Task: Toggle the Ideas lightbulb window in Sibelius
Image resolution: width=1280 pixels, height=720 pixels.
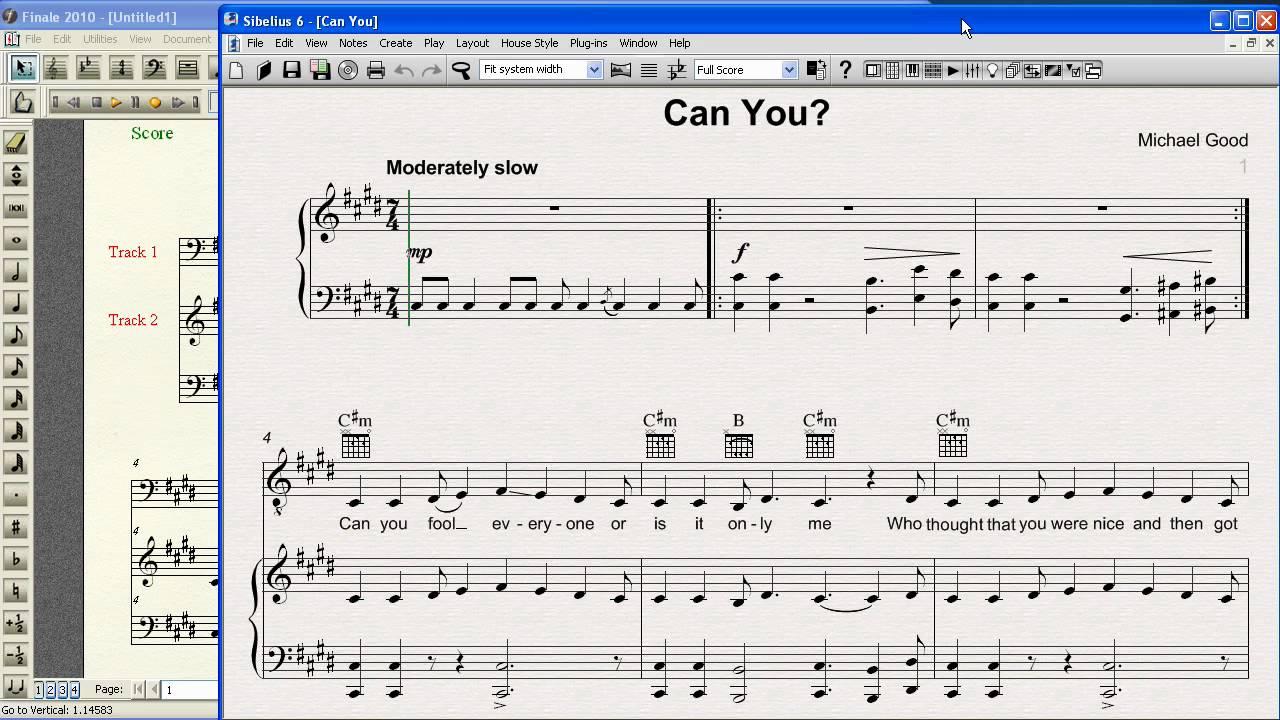Action: pyautogui.click(x=993, y=70)
